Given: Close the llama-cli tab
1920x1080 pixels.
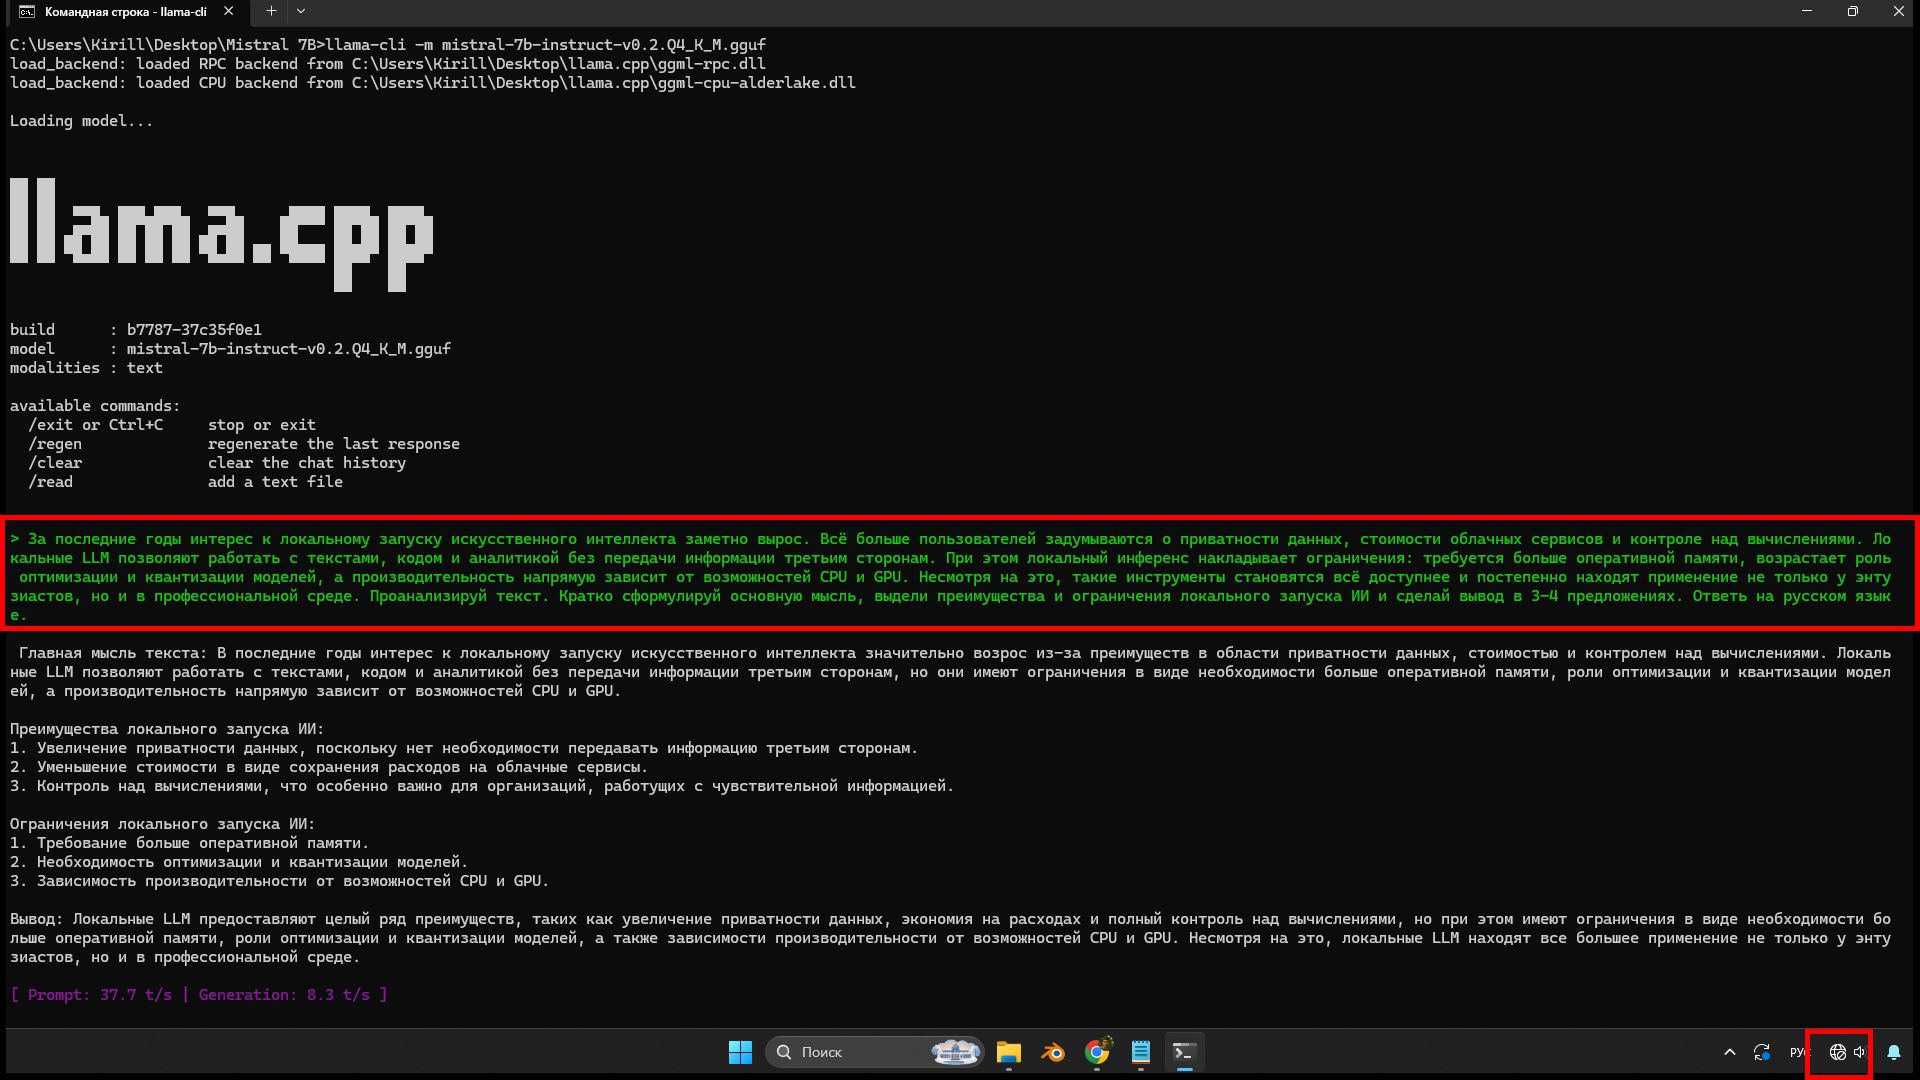Looking at the screenshot, I should [x=229, y=11].
